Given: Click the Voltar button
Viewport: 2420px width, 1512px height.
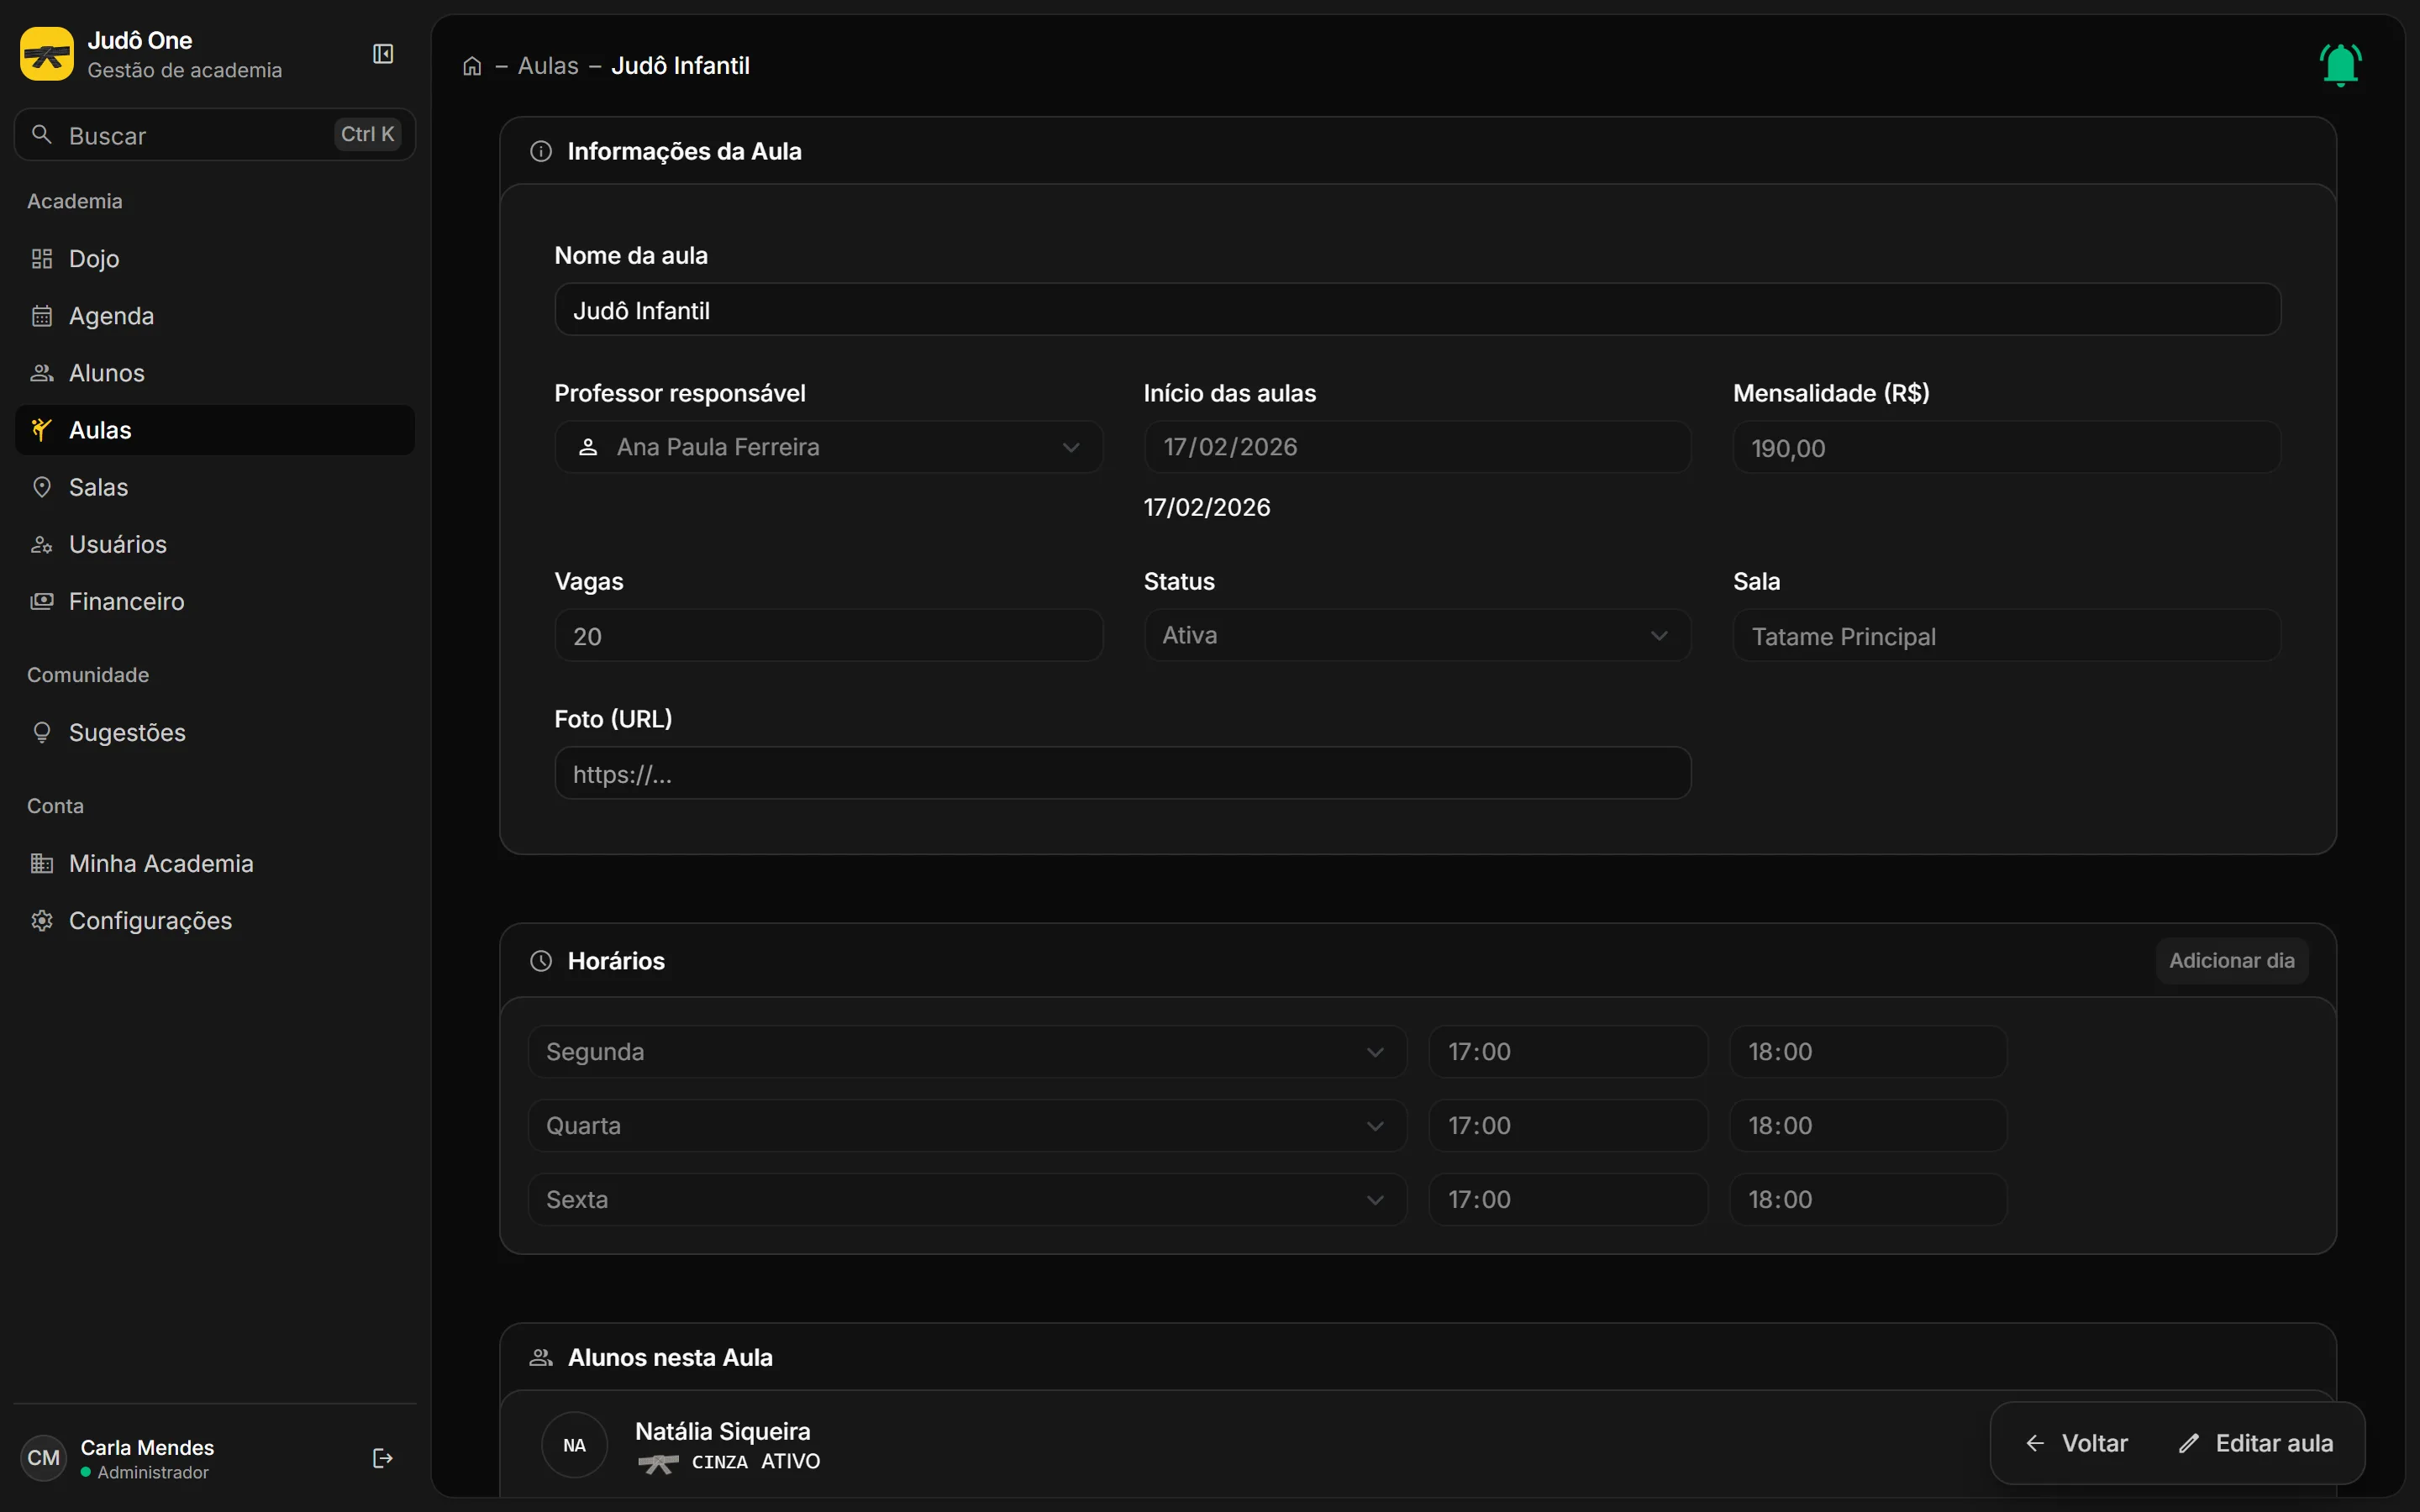Looking at the screenshot, I should [x=2076, y=1443].
